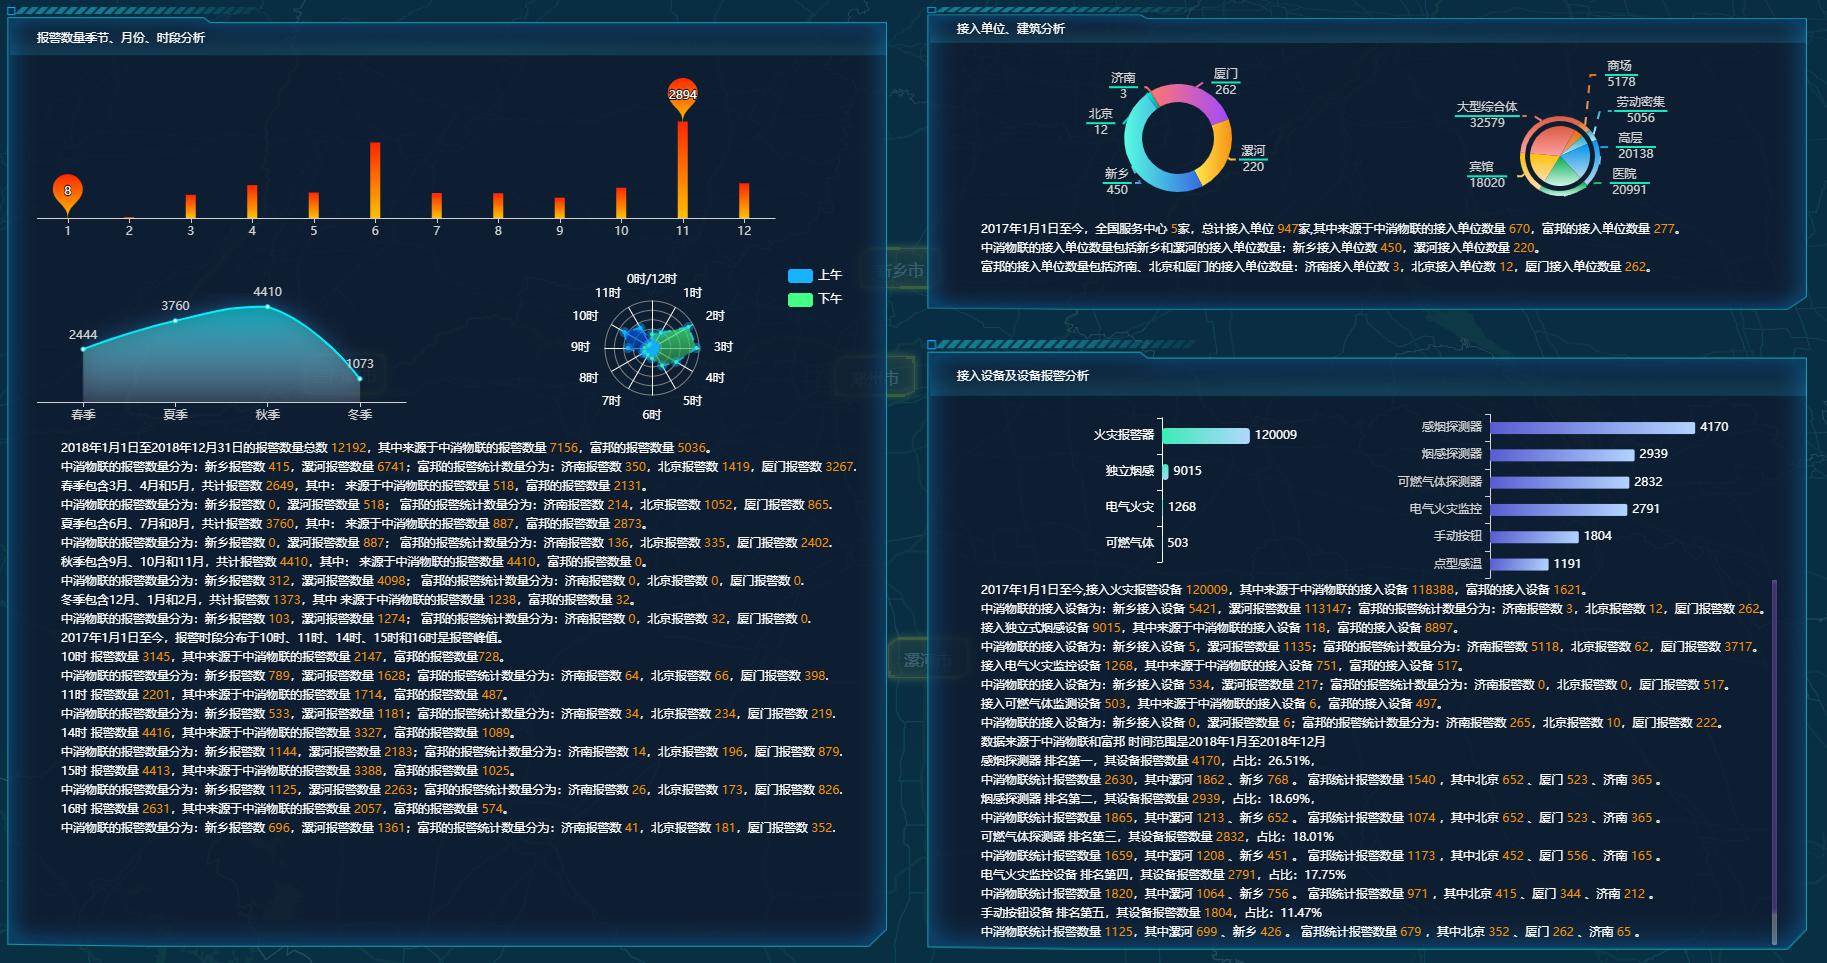Click the 感烟探测器 bar showing 4170
1827x963 pixels.
1592,427
